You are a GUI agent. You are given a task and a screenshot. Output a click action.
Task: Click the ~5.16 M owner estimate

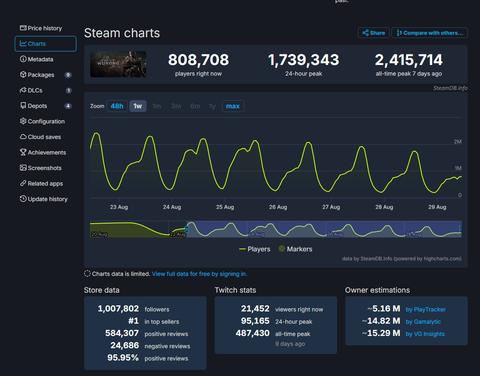tap(384, 309)
